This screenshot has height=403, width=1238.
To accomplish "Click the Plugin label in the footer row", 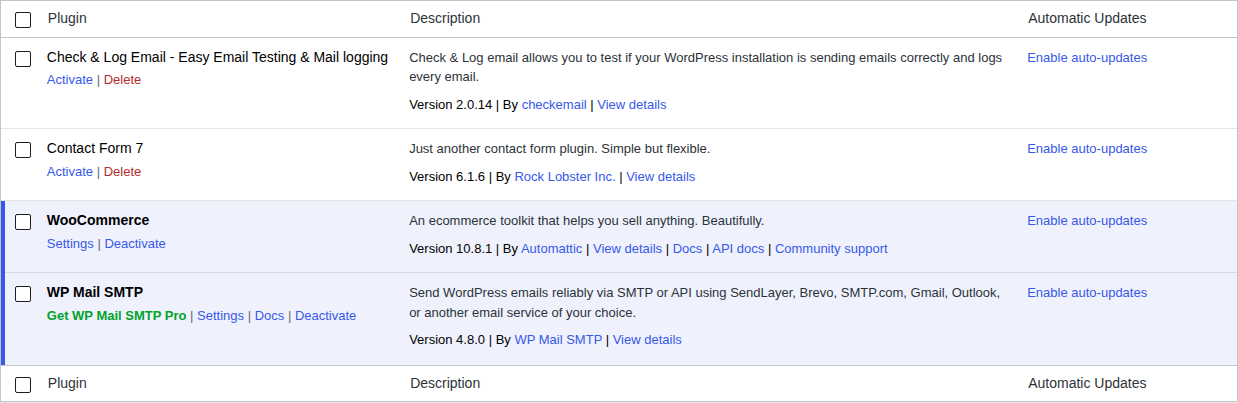I will pos(67,383).
